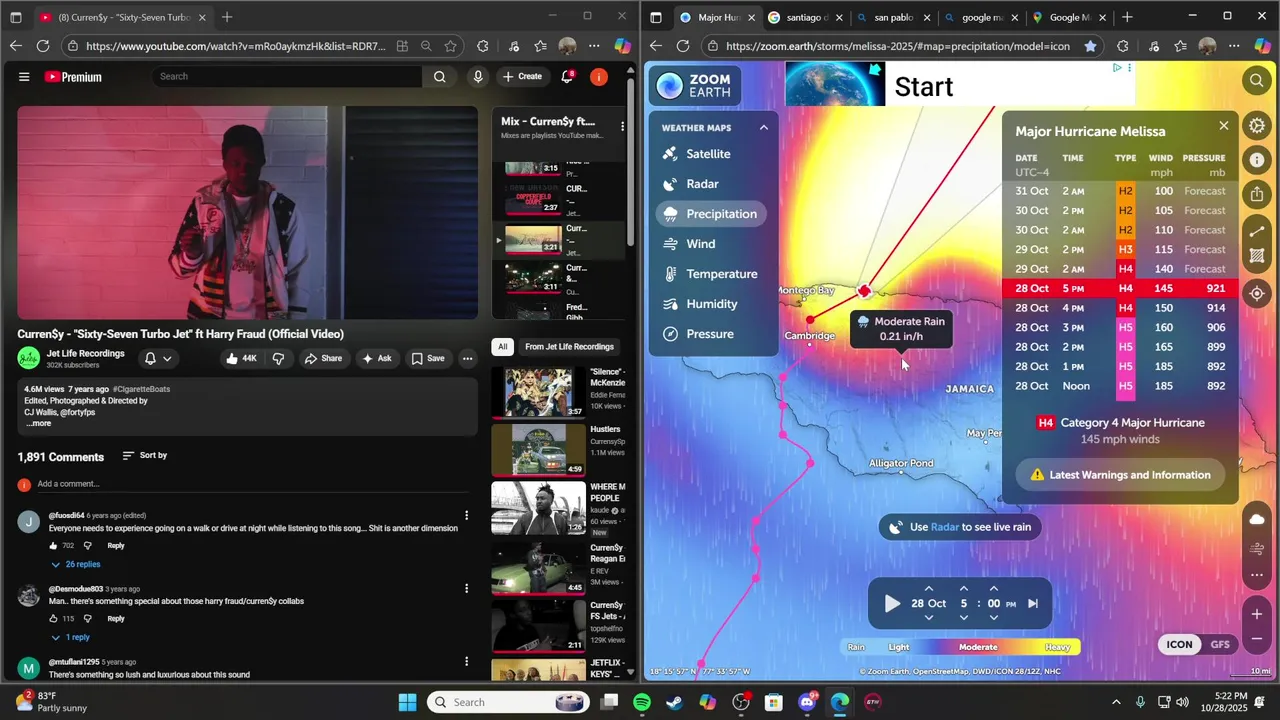Screen dimensions: 1280x720
Task: Toggle the clouds overlay icon on map
Action: 1257,519
